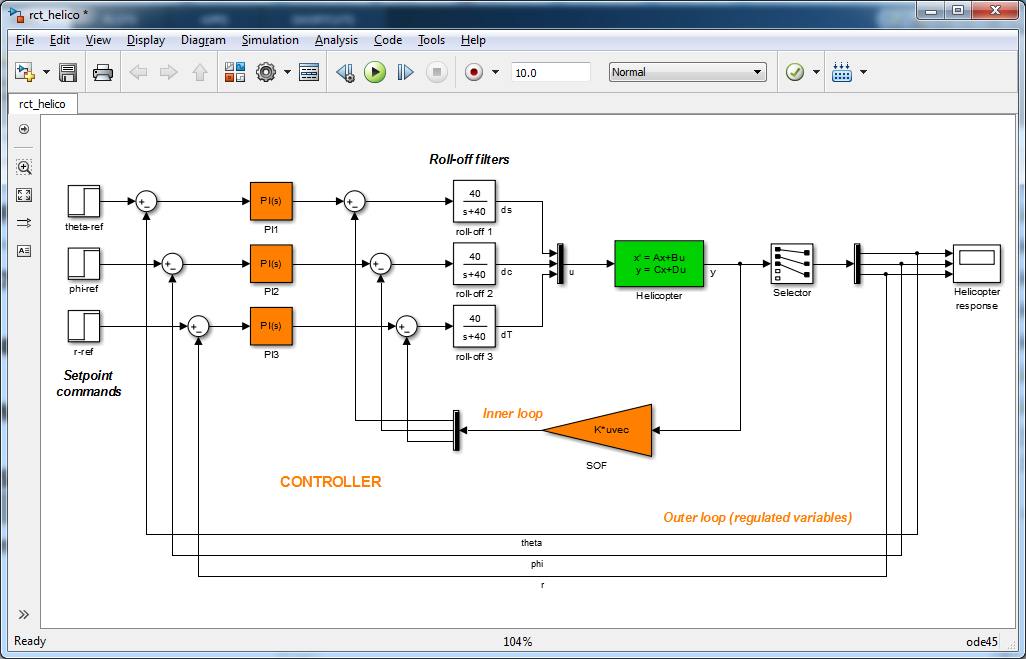Click the CONTROLLER annotation text
This screenshot has width=1026, height=659.
(x=330, y=482)
